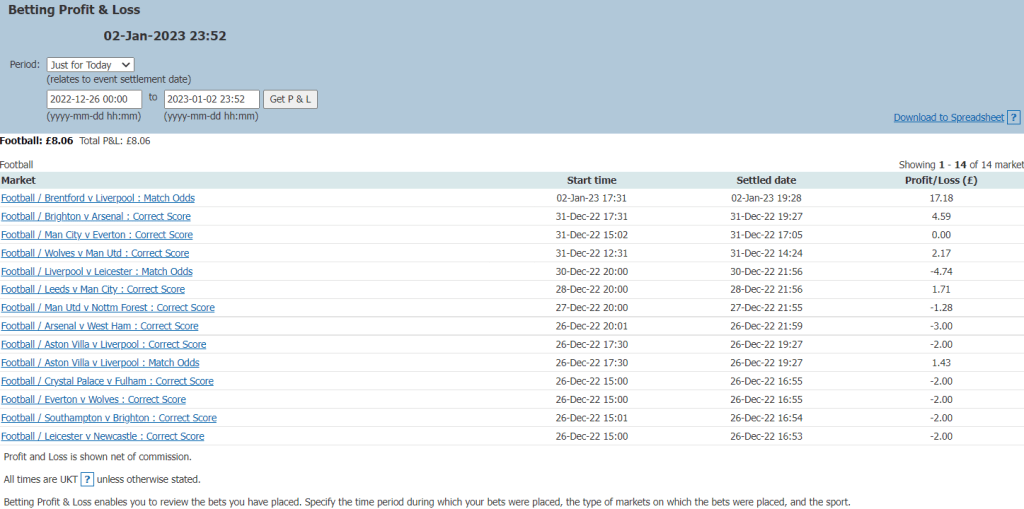The width and height of the screenshot is (1024, 509).
Task: Open Liverpool v Leicester Match Odds link
Action: [x=97, y=271]
